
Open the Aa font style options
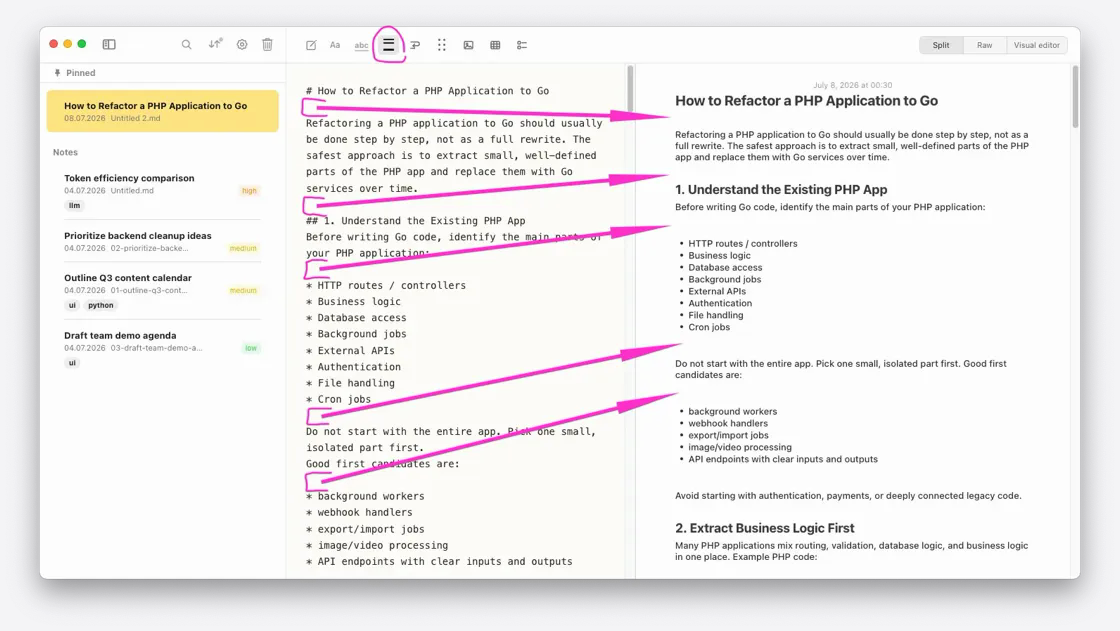coord(335,45)
